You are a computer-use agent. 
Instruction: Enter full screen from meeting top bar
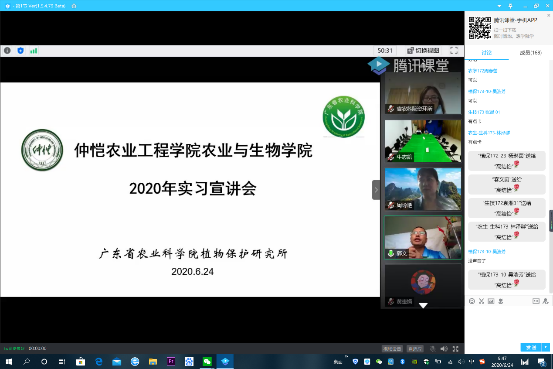pos(454,51)
